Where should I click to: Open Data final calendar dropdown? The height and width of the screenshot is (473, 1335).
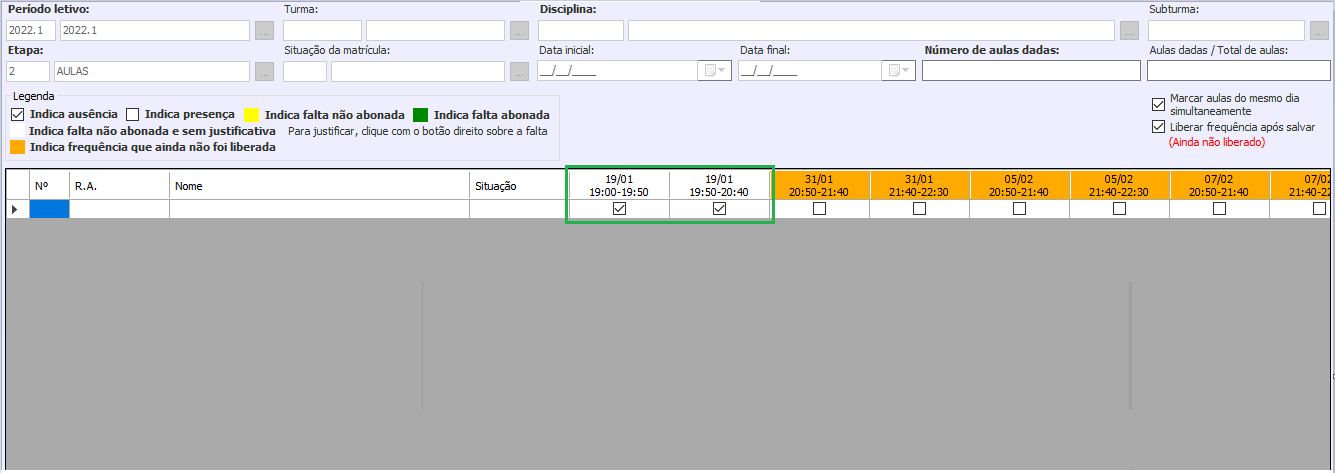point(898,71)
